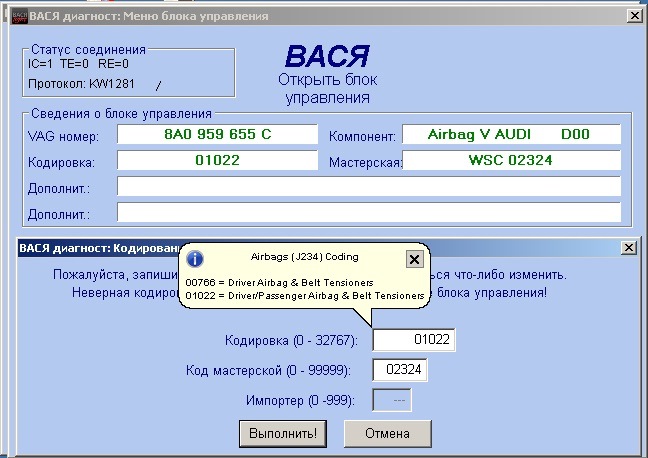Screen dimensions: 648x458
Task: Click the Отмена button
Action: pos(388,434)
